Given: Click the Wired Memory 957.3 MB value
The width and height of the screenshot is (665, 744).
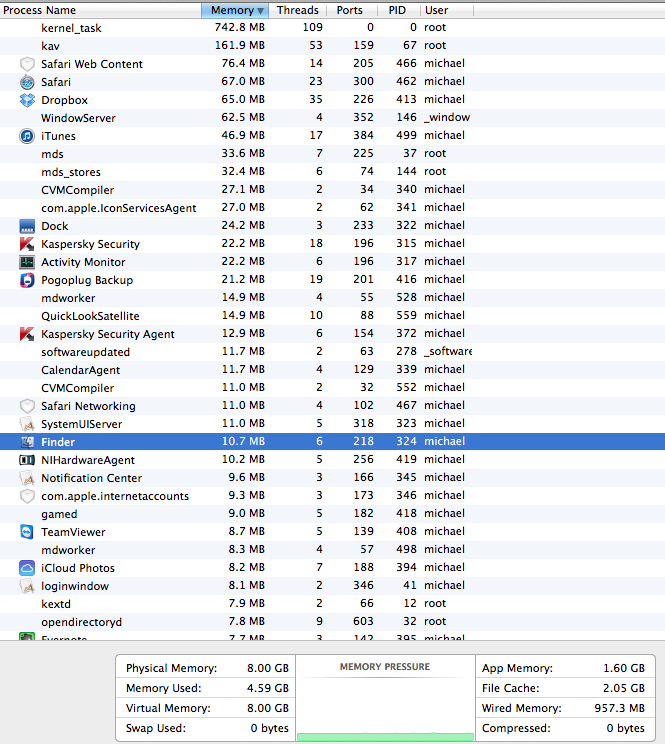Looking at the screenshot, I should 619,708.
